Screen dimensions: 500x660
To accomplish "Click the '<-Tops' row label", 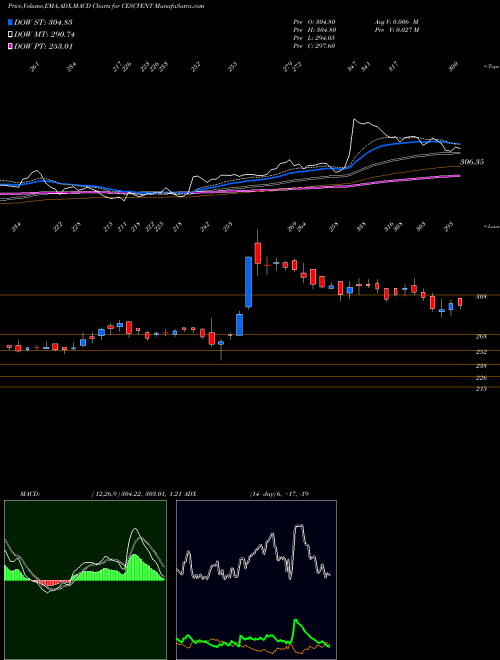I will [491, 67].
